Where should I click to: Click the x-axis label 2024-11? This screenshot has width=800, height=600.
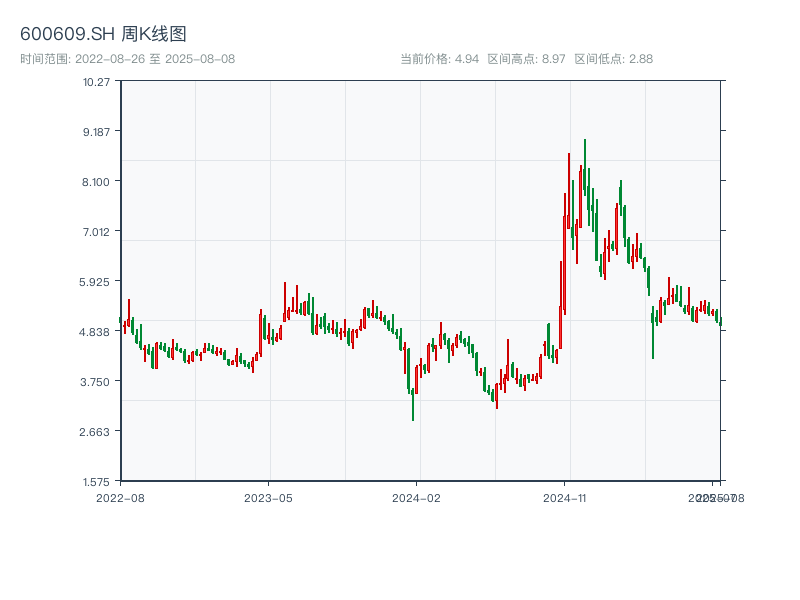click(x=564, y=498)
